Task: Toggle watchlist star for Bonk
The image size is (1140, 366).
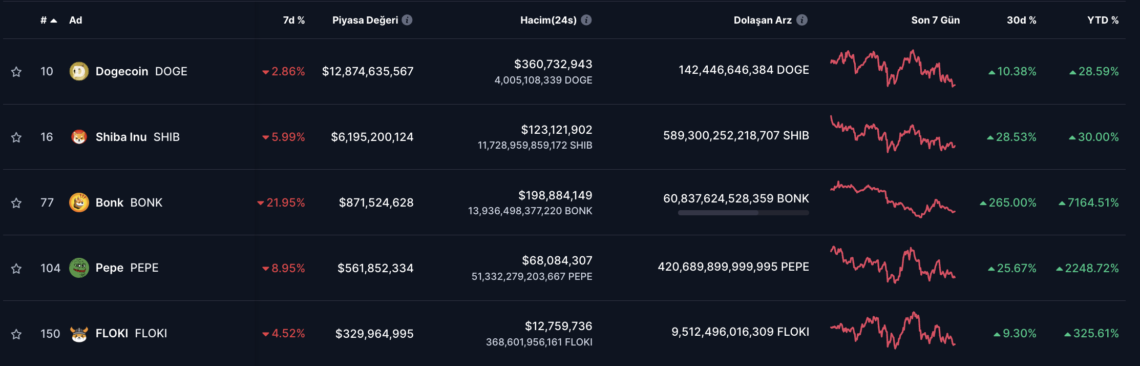Action: coord(16,203)
